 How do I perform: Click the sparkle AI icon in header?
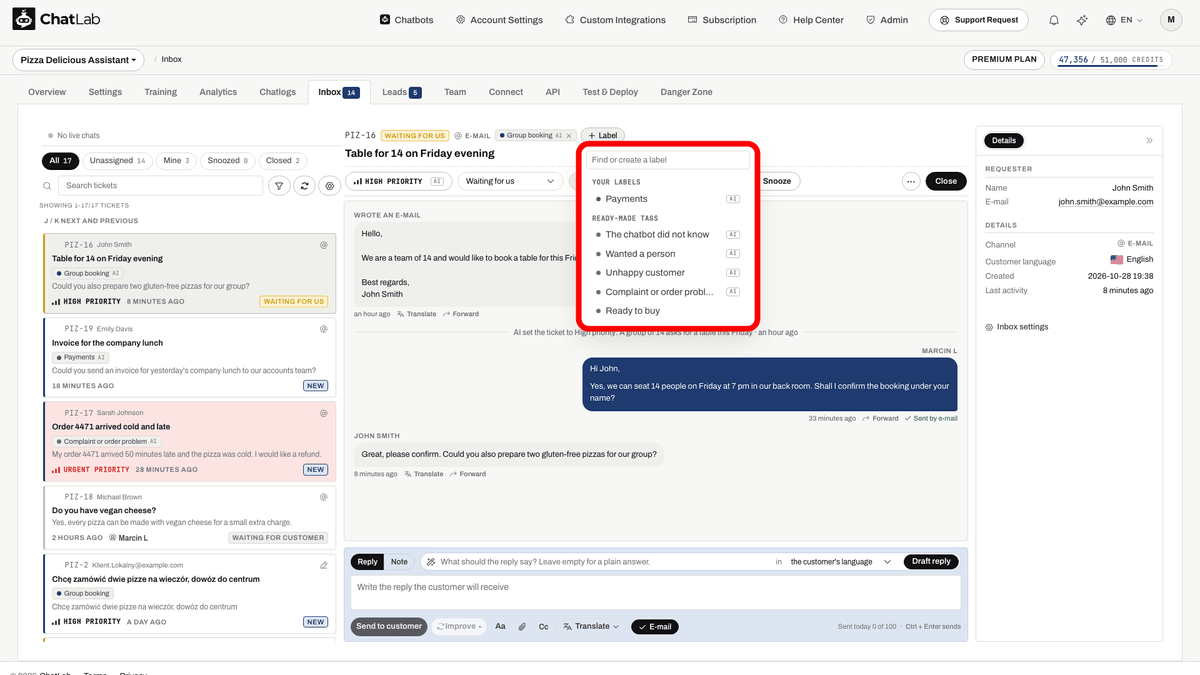pos(1082,20)
